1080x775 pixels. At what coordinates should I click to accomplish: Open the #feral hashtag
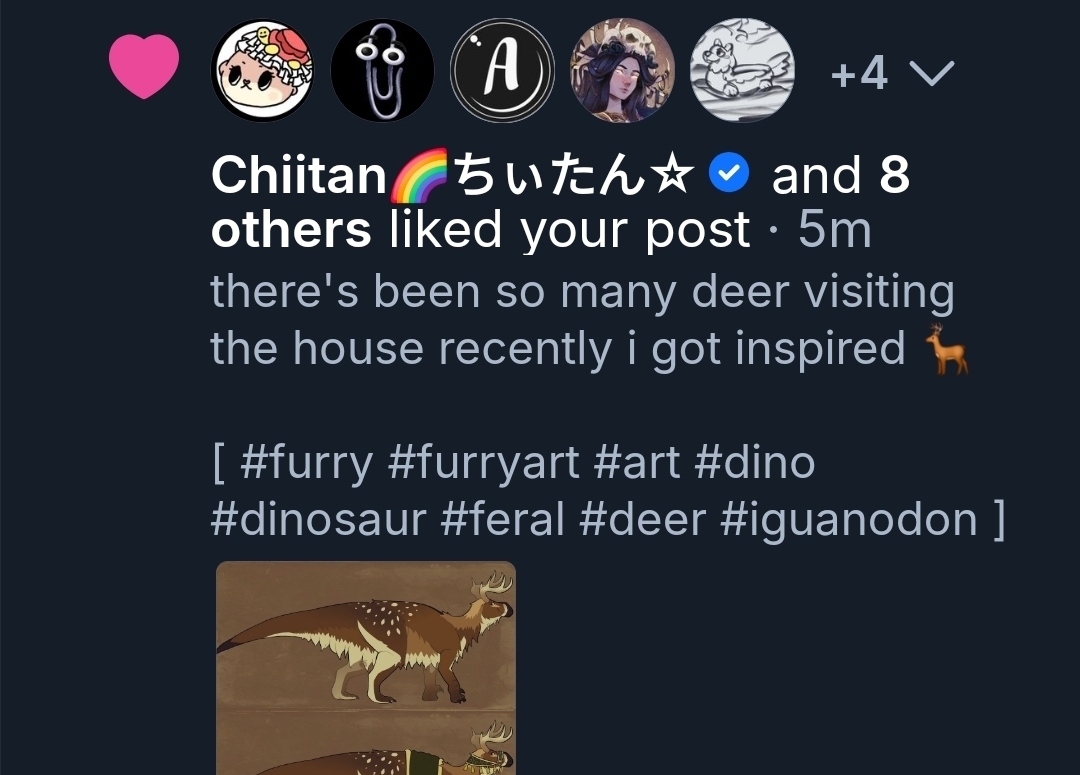pyautogui.click(x=503, y=520)
